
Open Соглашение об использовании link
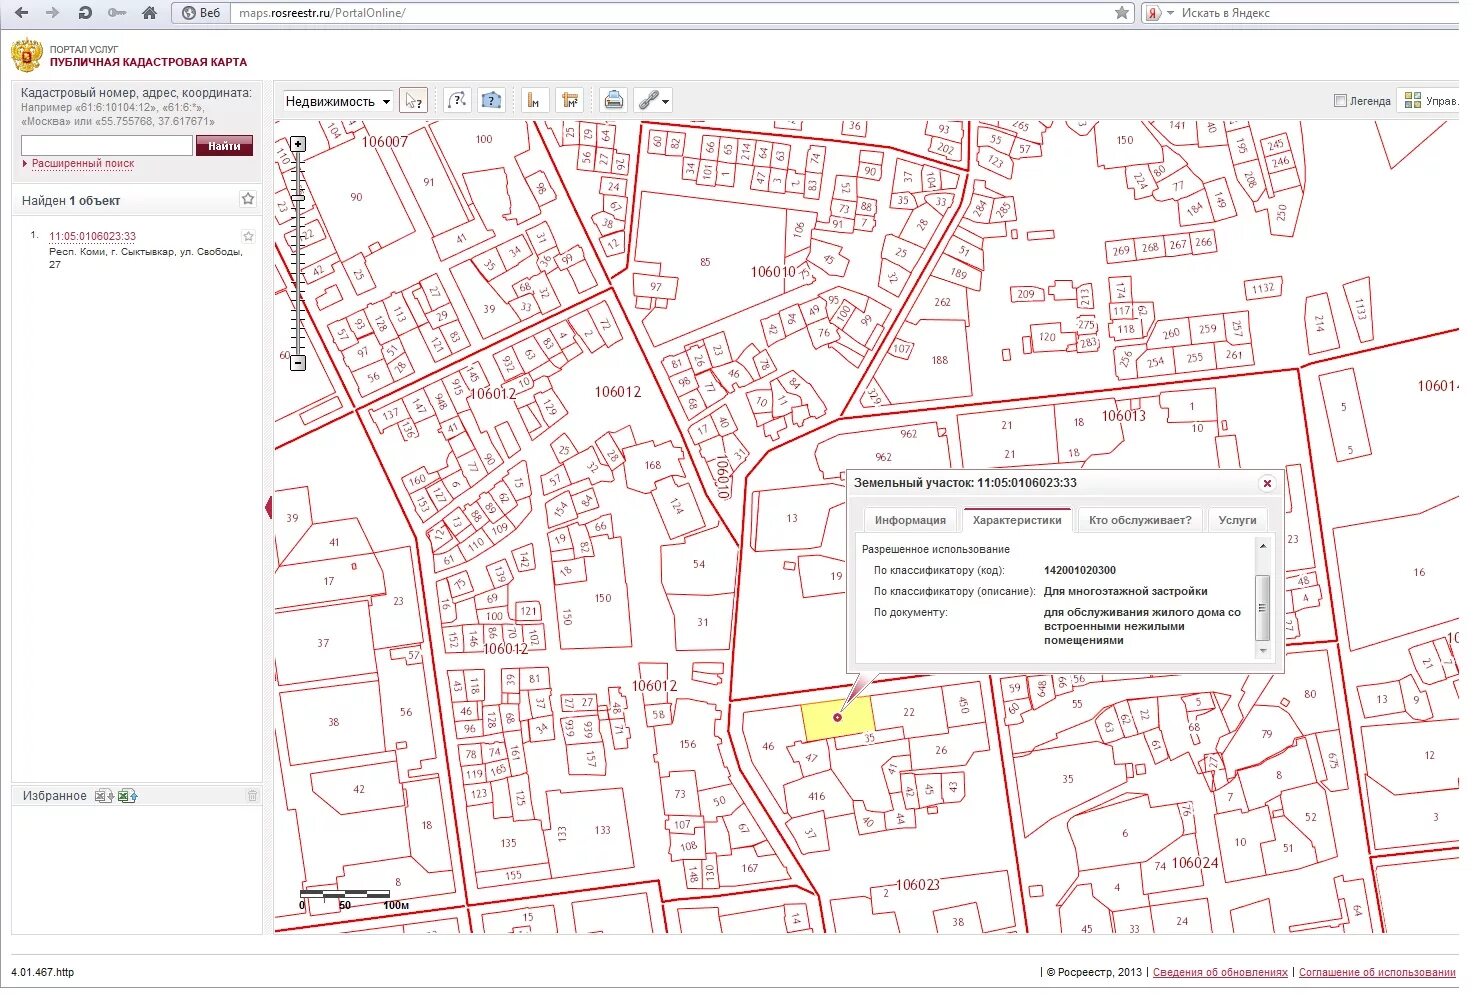click(x=1377, y=973)
